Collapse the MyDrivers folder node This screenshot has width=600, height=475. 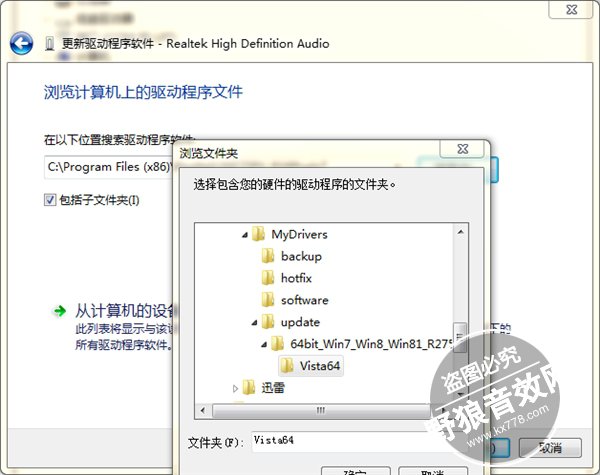pyautogui.click(x=245, y=235)
